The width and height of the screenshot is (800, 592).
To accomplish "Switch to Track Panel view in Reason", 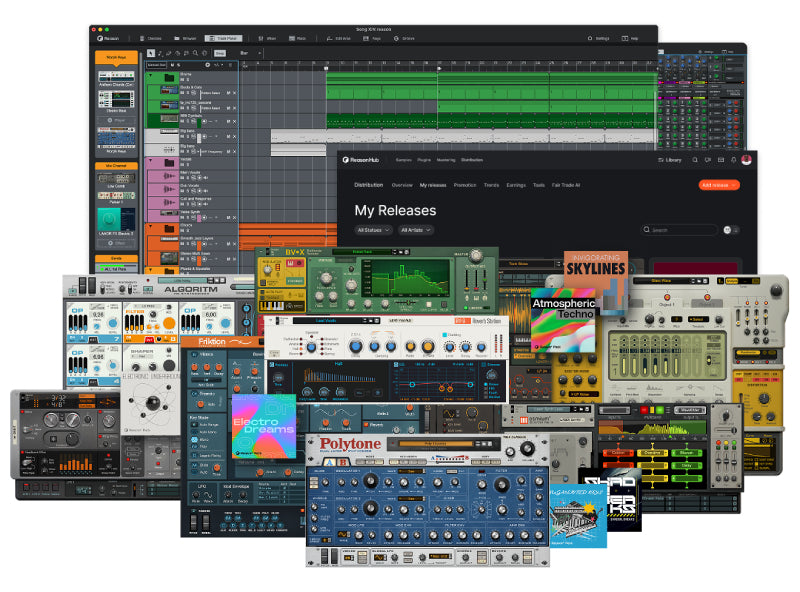I will (x=223, y=39).
